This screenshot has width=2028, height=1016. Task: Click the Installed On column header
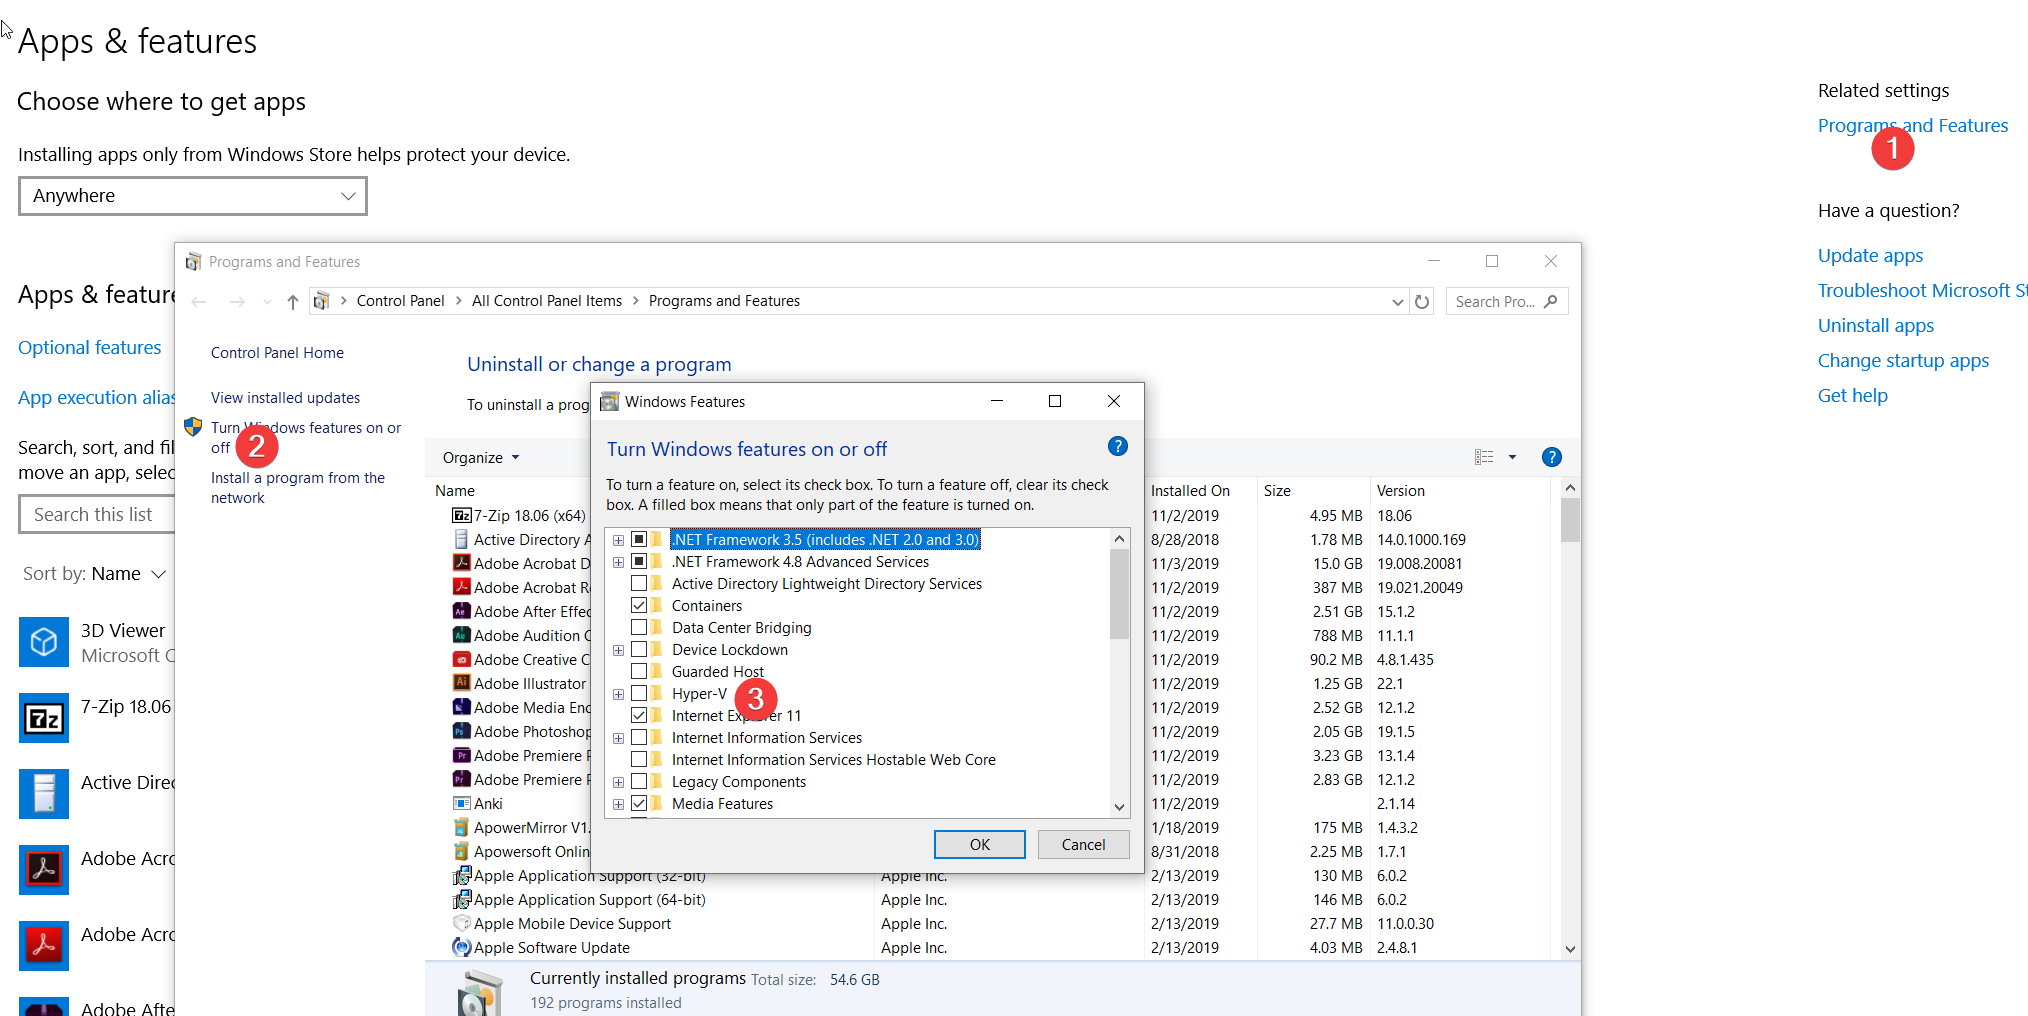(x=1190, y=490)
